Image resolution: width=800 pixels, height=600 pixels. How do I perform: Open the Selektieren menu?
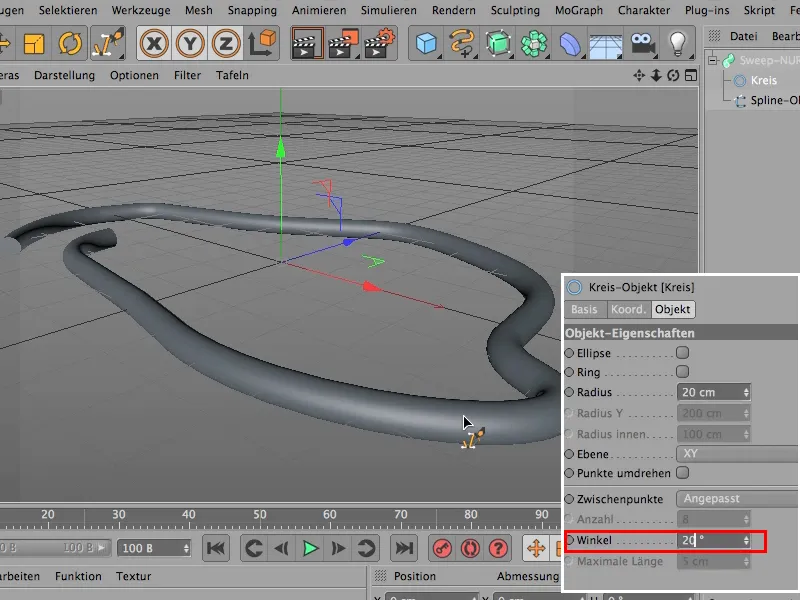click(68, 10)
